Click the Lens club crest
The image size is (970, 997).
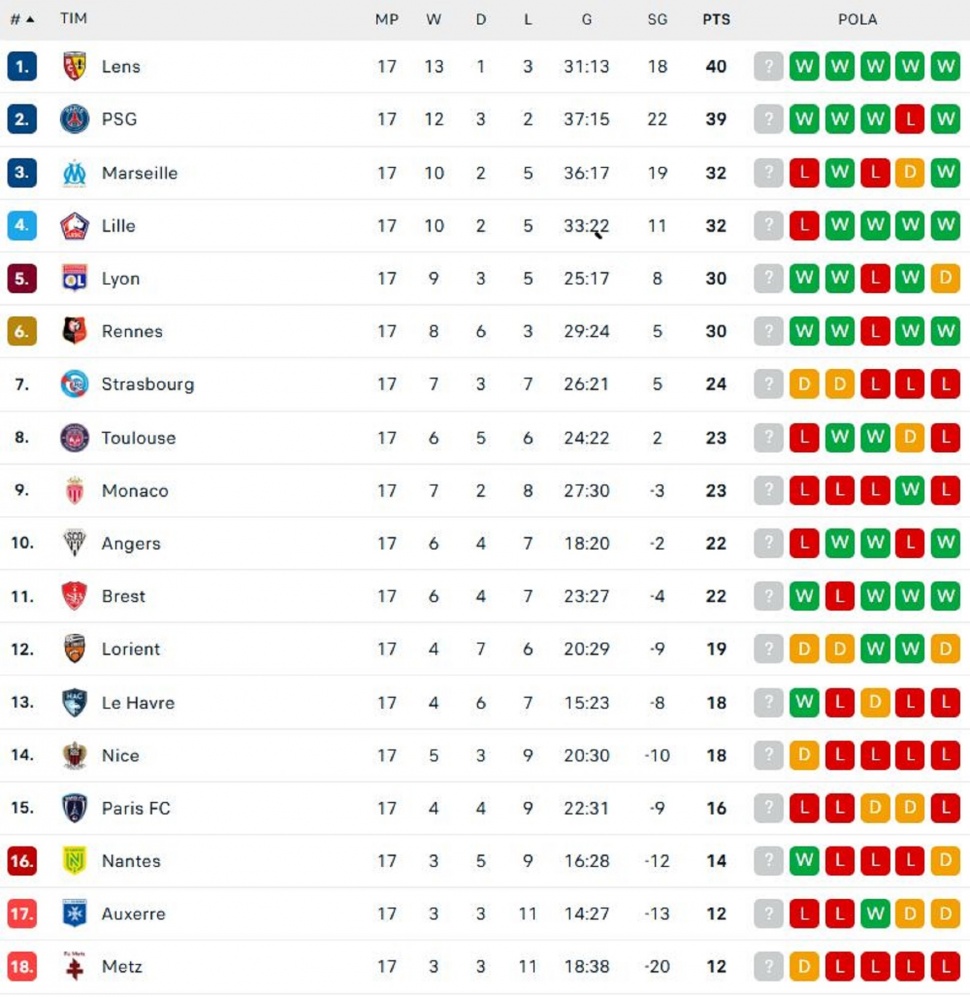pyautogui.click(x=72, y=66)
